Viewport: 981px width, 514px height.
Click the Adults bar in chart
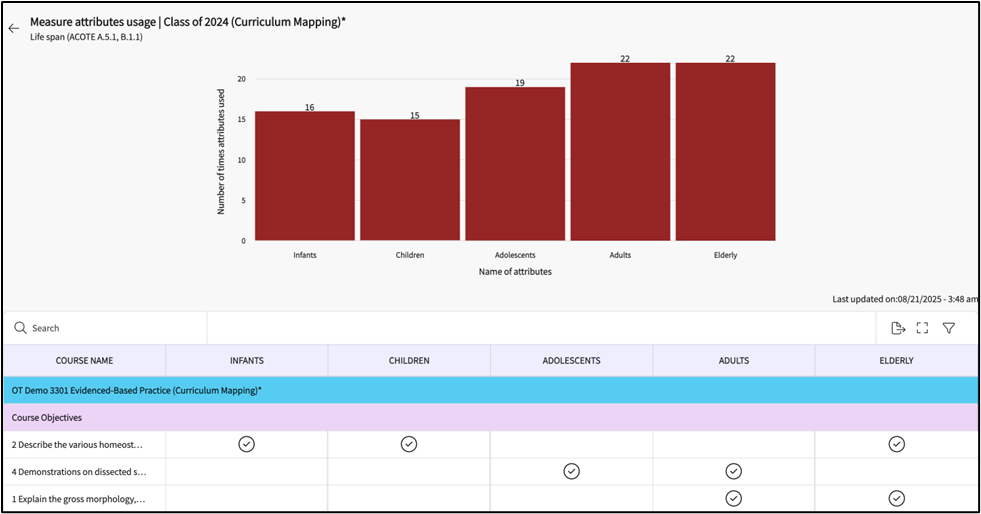(x=620, y=152)
